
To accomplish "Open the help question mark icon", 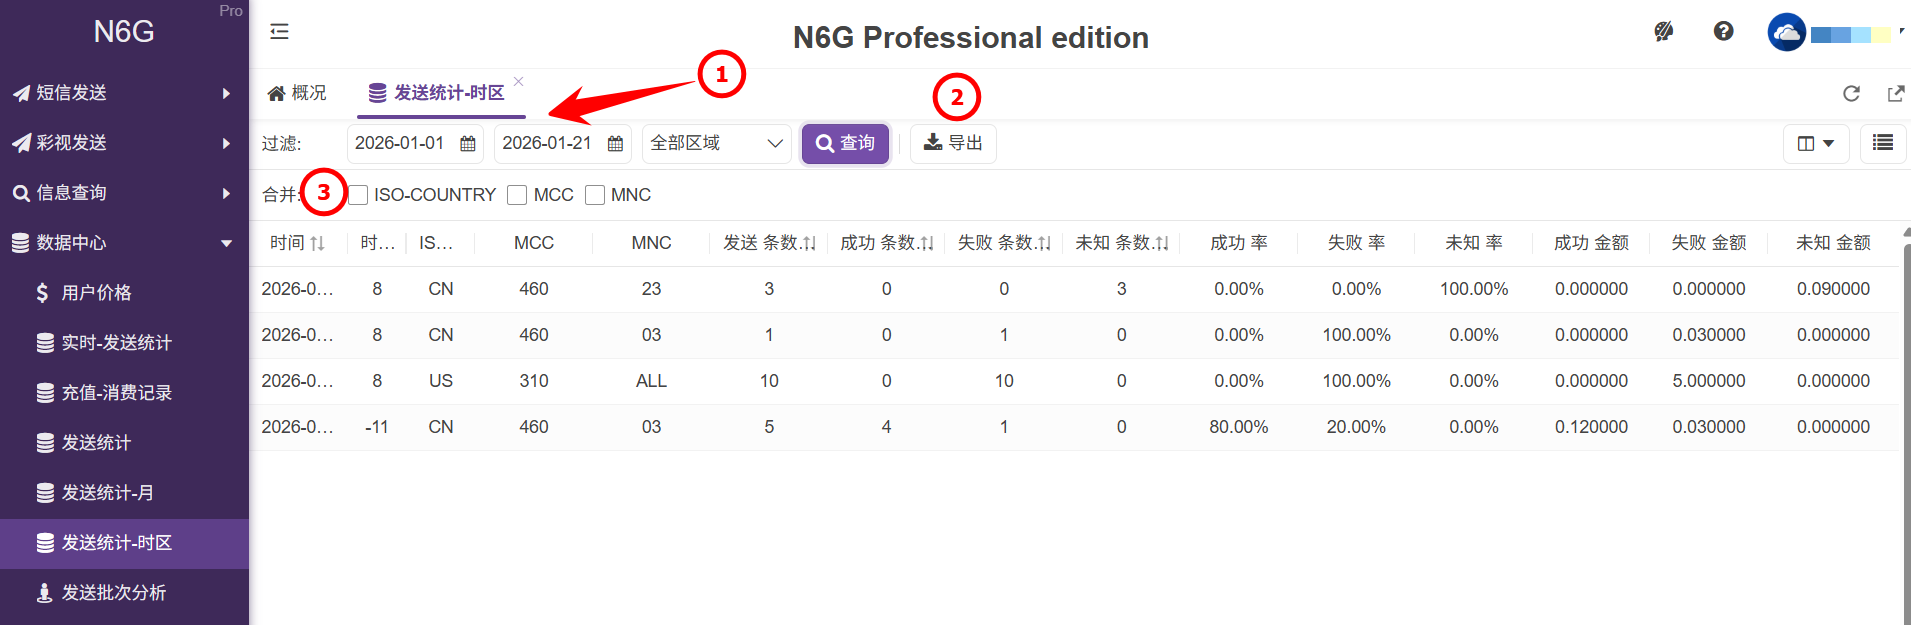I will point(1723,32).
